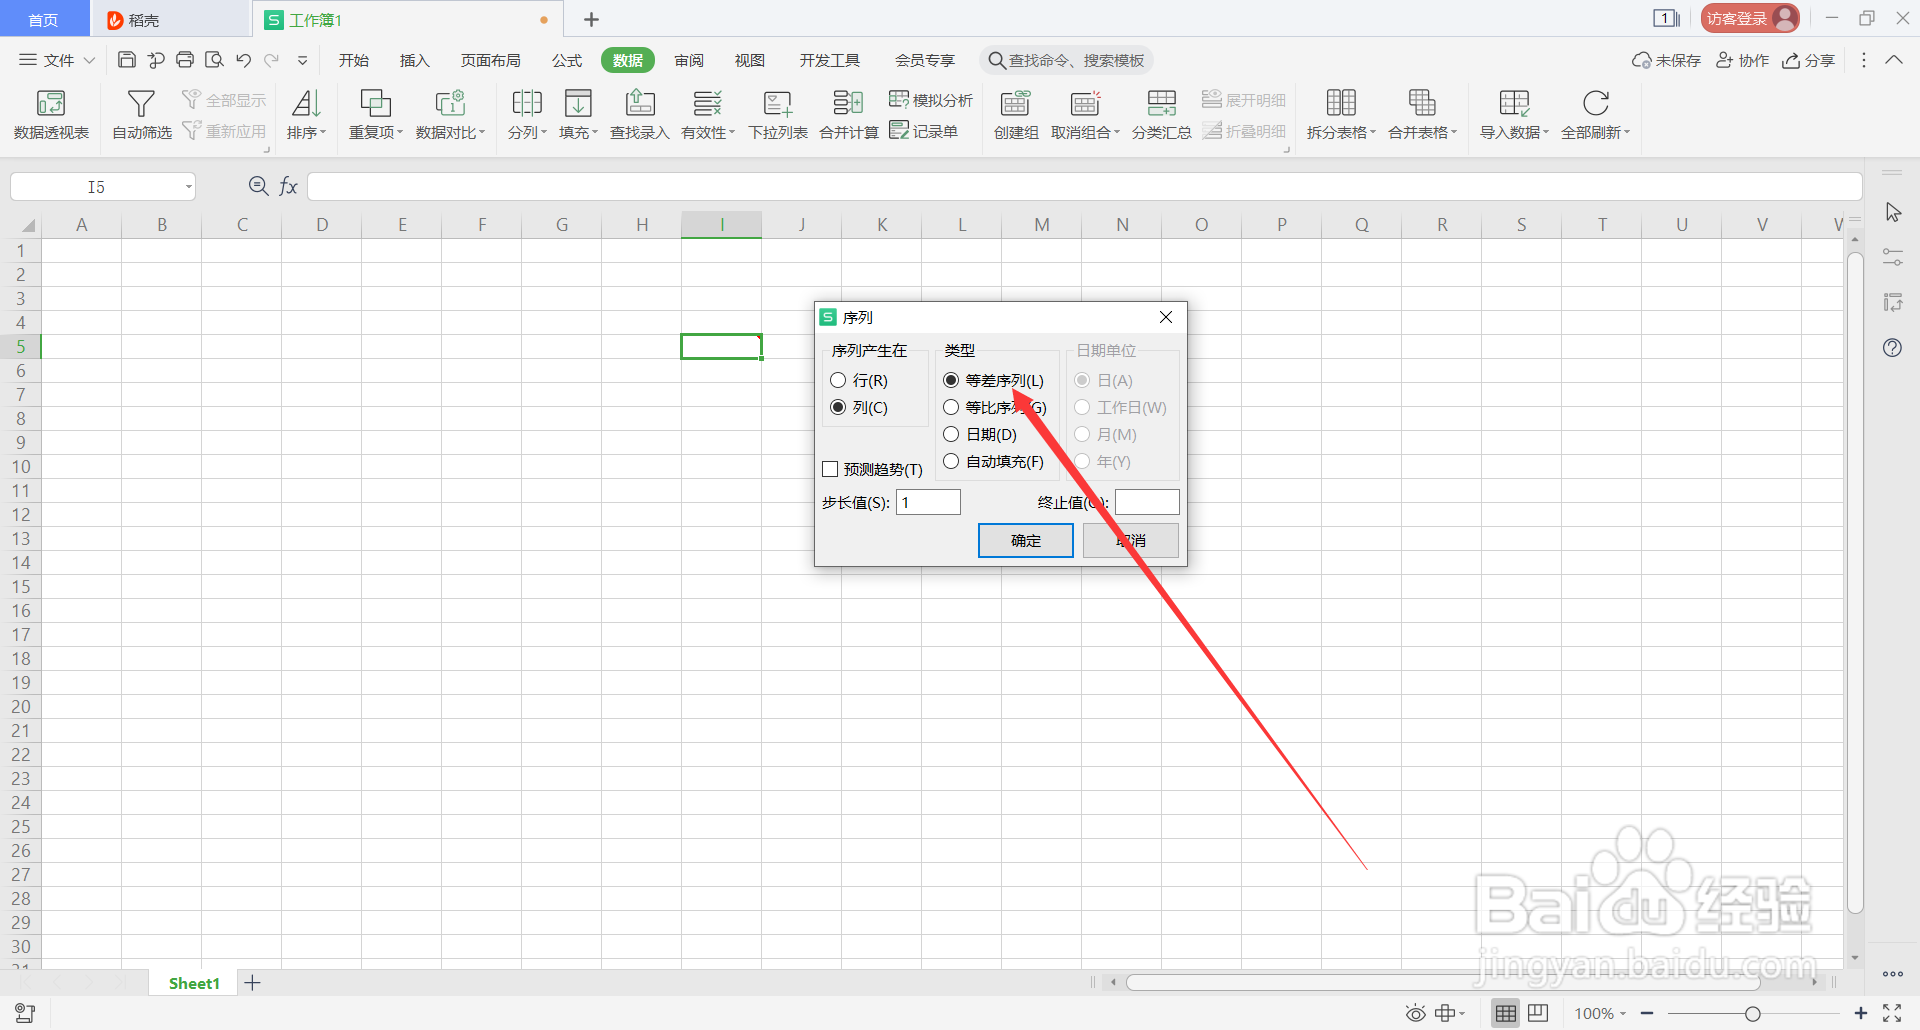Image resolution: width=1920 pixels, height=1030 pixels.
Task: Click 导入数据 import data icon
Action: coord(1514,103)
